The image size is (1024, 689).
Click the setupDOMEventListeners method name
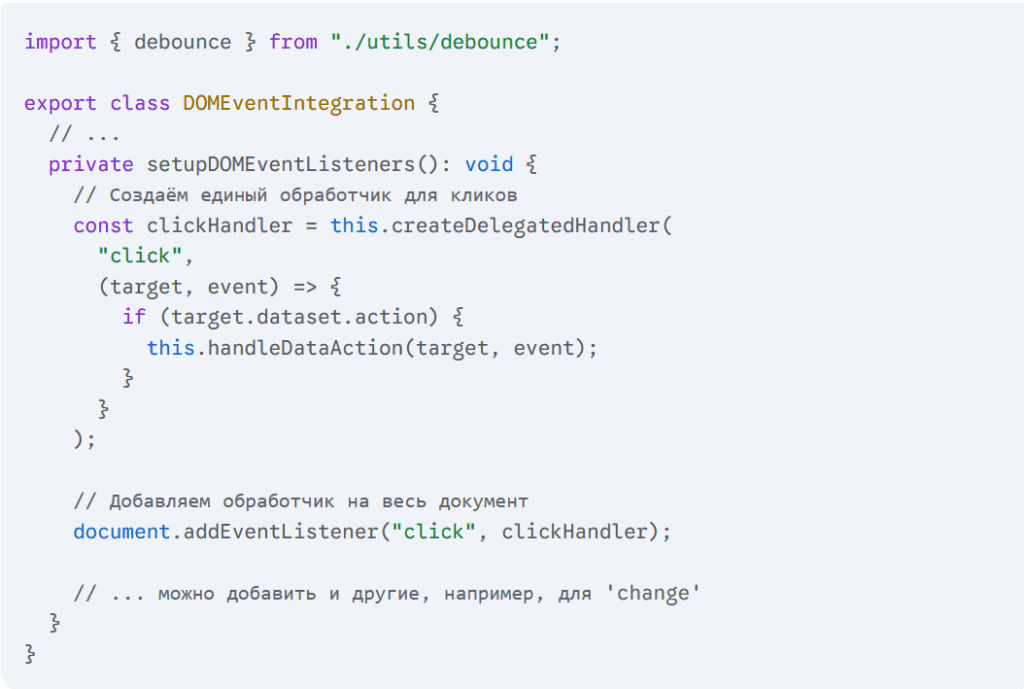[280, 165]
